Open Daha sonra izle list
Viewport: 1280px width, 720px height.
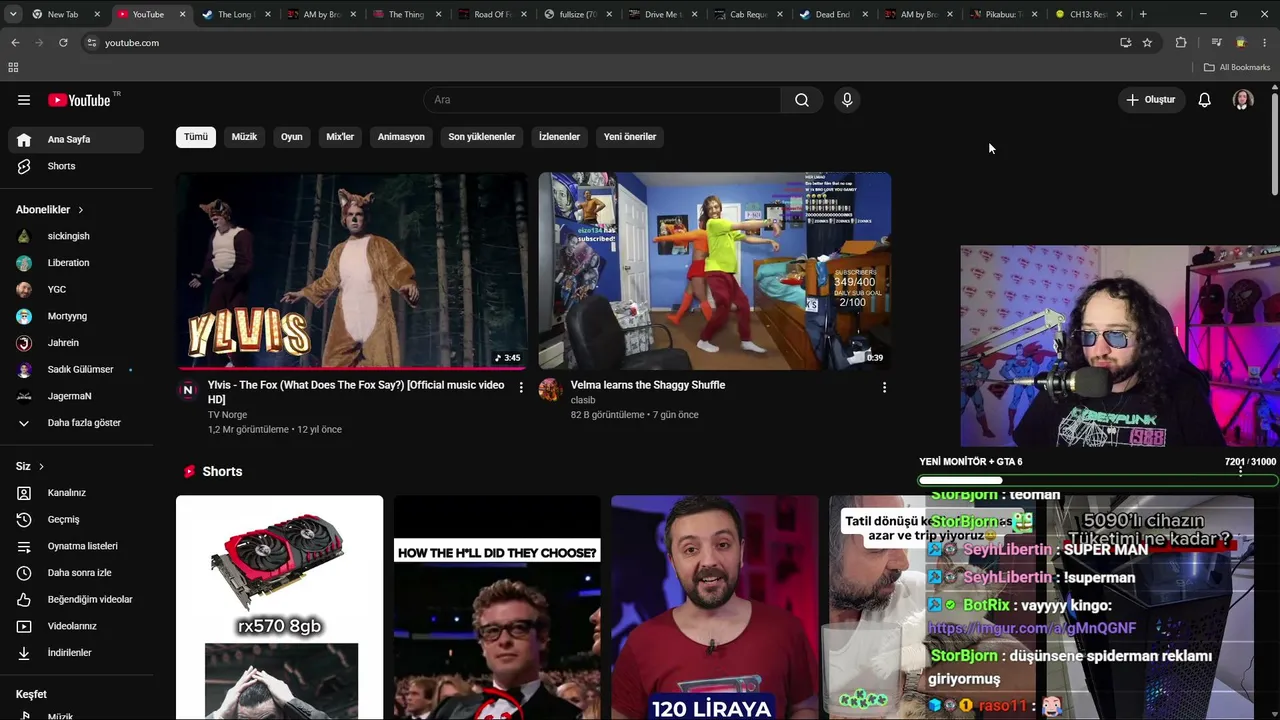coord(76,573)
